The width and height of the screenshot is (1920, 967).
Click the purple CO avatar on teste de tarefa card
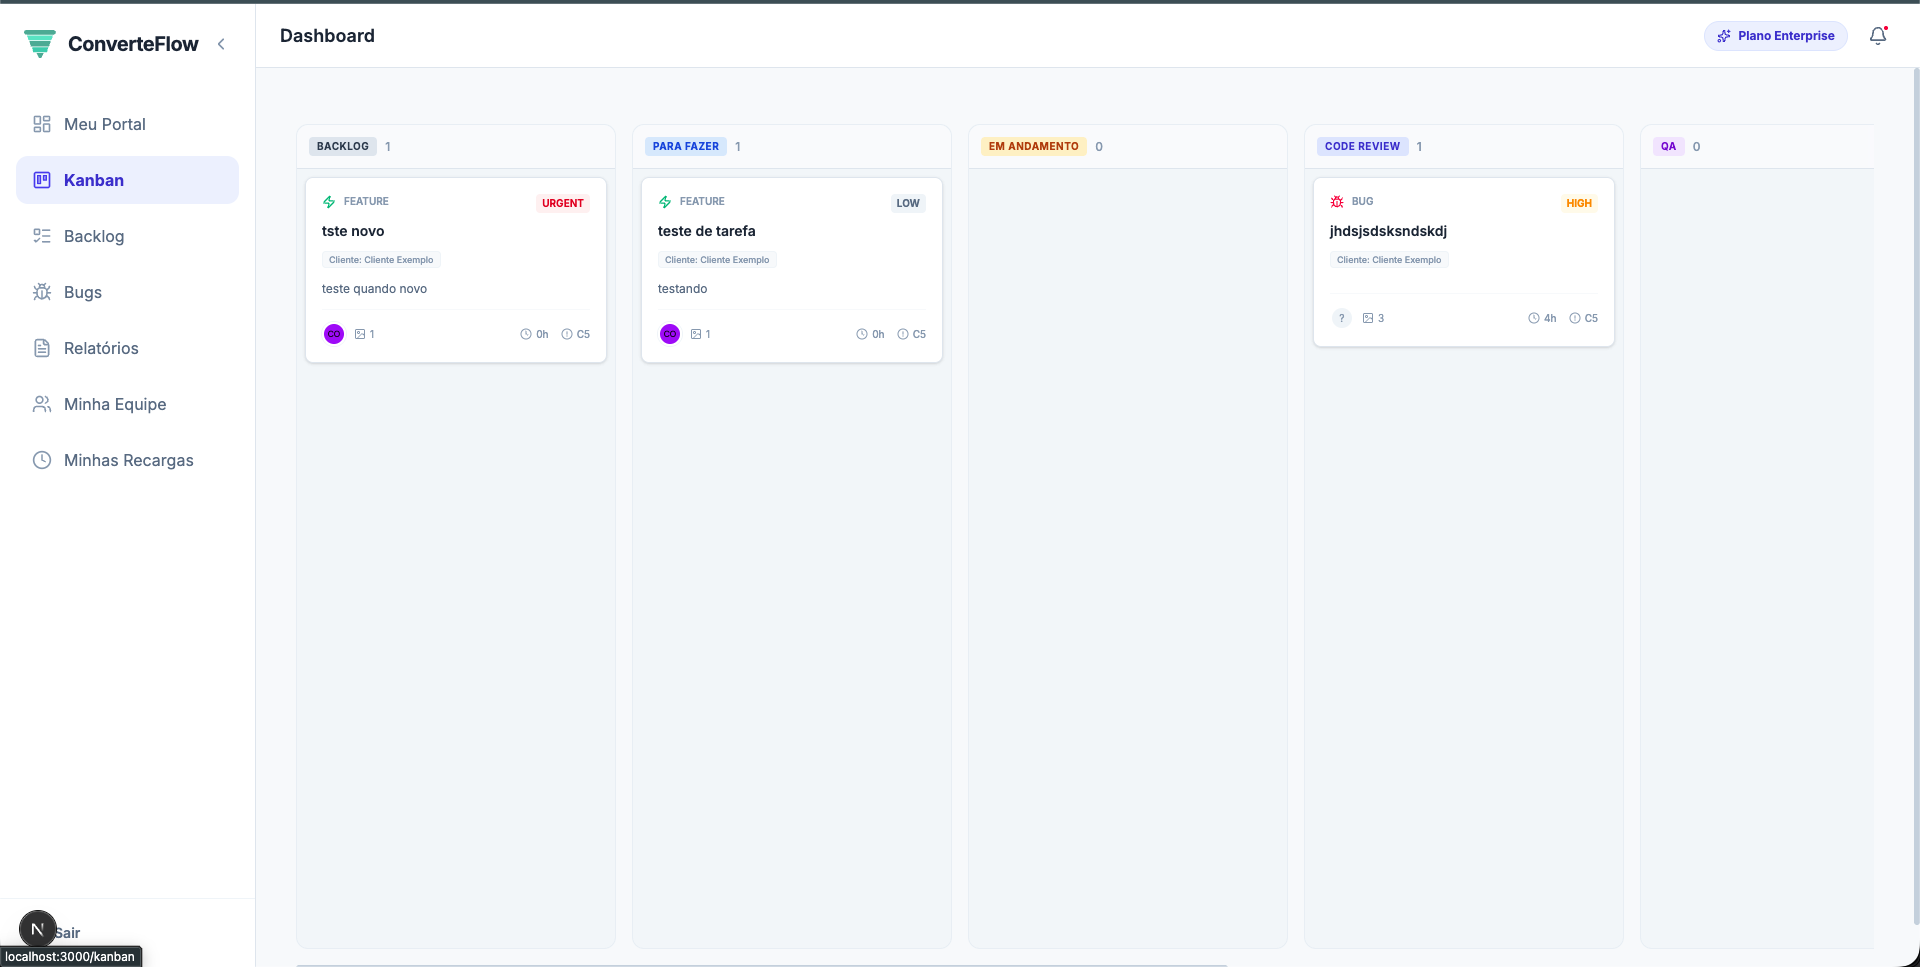click(669, 334)
